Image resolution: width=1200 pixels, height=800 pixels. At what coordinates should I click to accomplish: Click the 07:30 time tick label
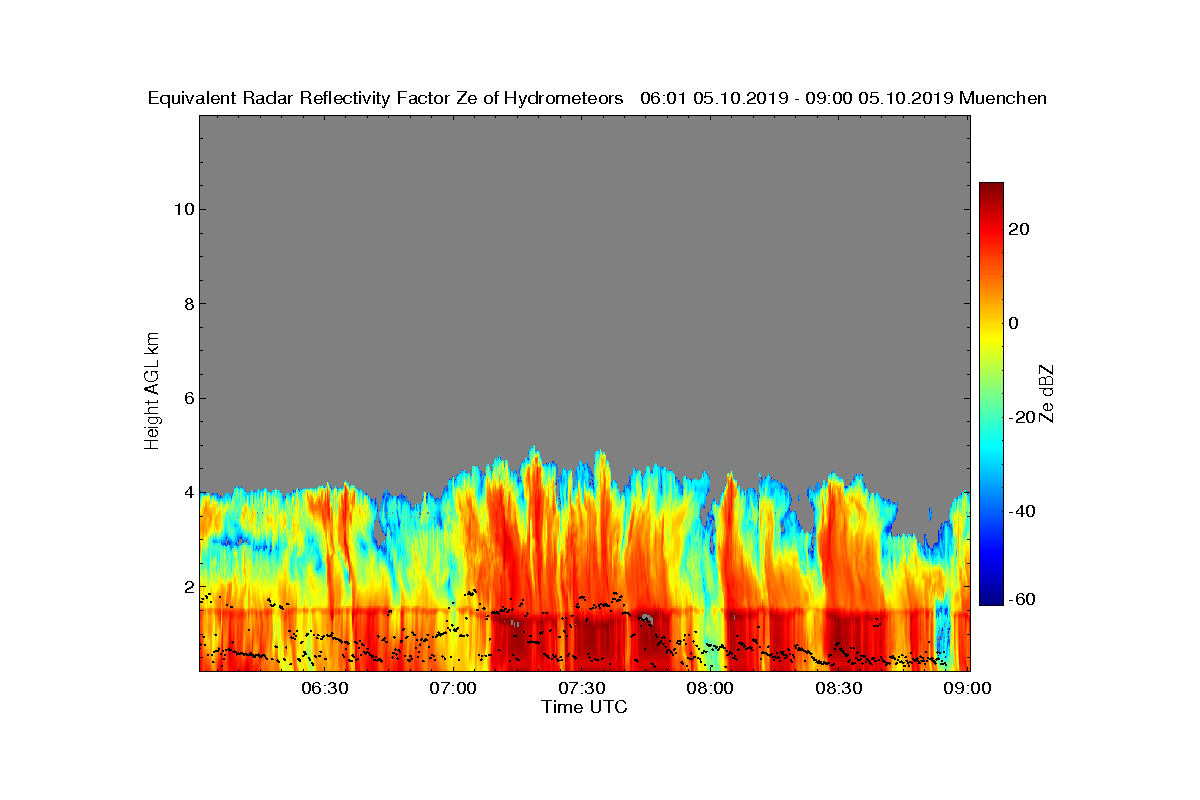click(x=582, y=688)
